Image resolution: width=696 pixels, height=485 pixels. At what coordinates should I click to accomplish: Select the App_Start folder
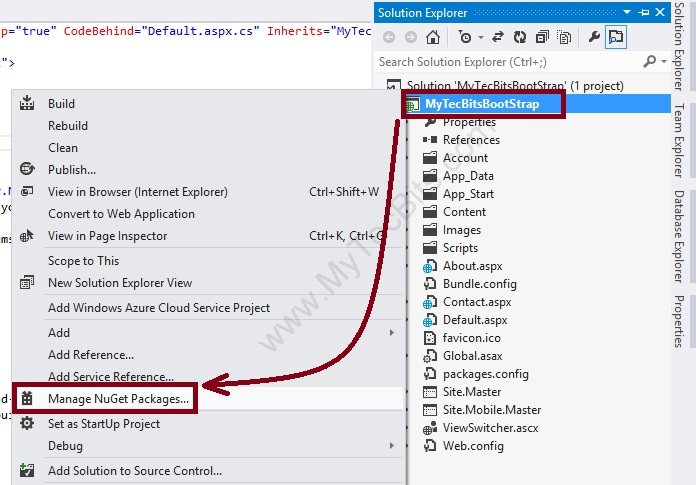[468, 194]
